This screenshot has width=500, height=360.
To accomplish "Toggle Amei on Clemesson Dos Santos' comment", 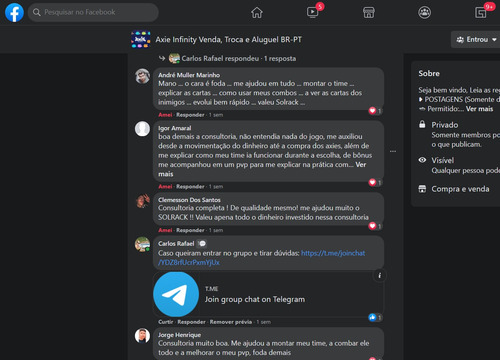I will [165, 230].
